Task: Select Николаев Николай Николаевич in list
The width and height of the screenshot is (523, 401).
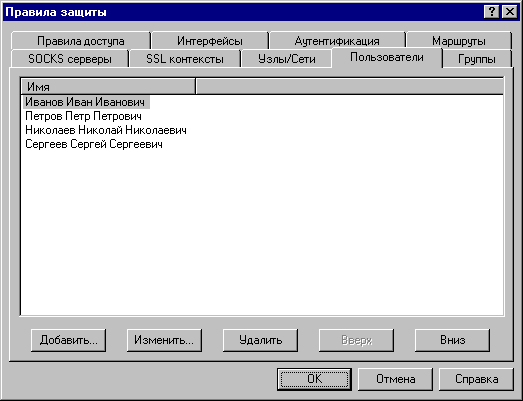Action: [x=106, y=130]
